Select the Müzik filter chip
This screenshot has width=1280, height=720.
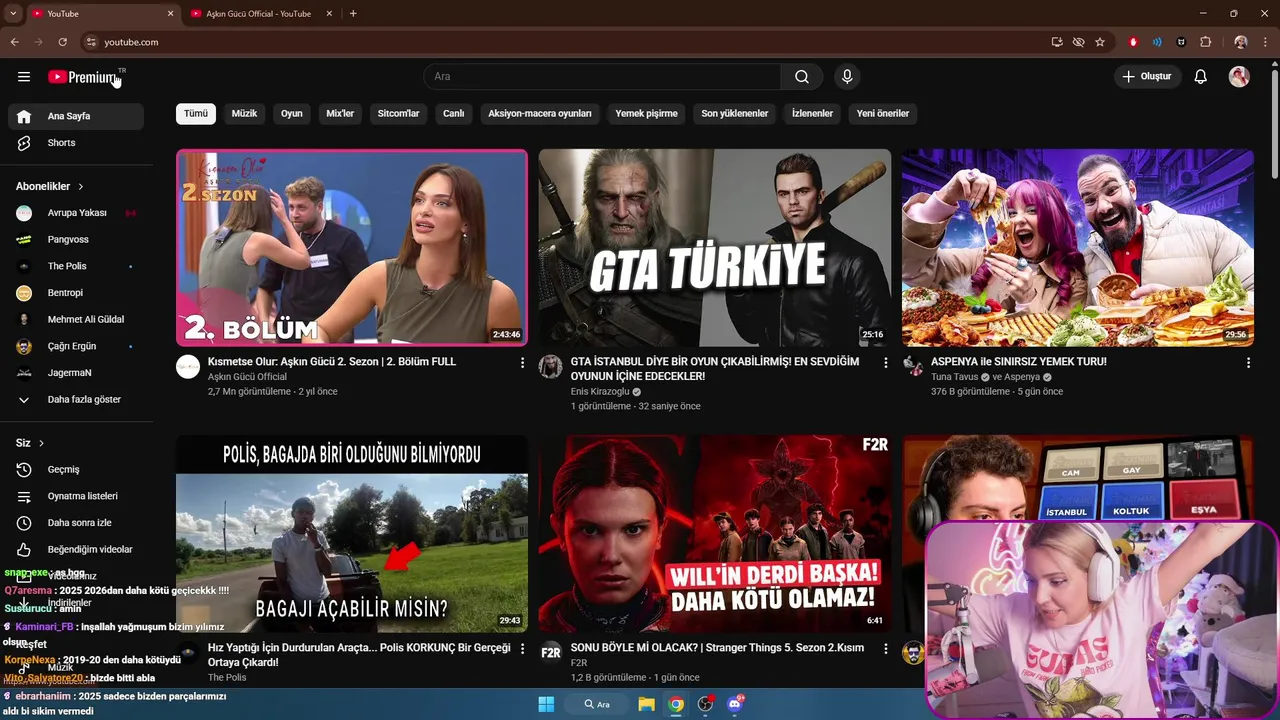click(244, 114)
